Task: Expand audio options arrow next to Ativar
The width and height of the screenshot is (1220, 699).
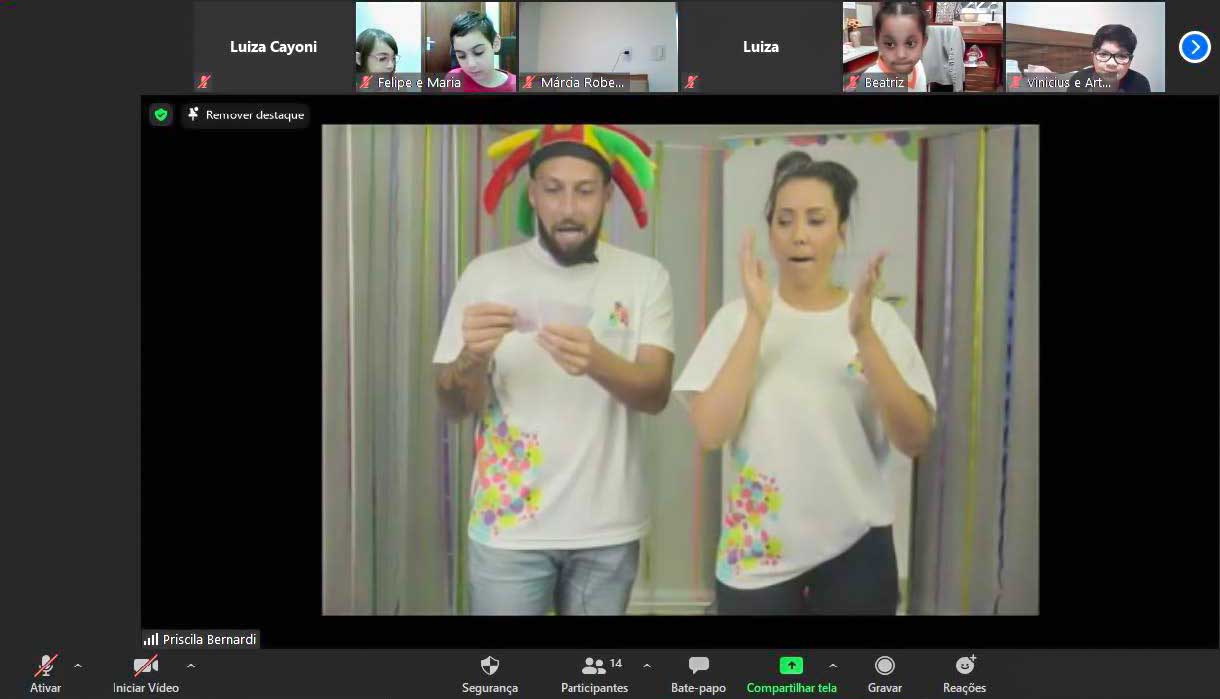Action: pyautogui.click(x=78, y=666)
